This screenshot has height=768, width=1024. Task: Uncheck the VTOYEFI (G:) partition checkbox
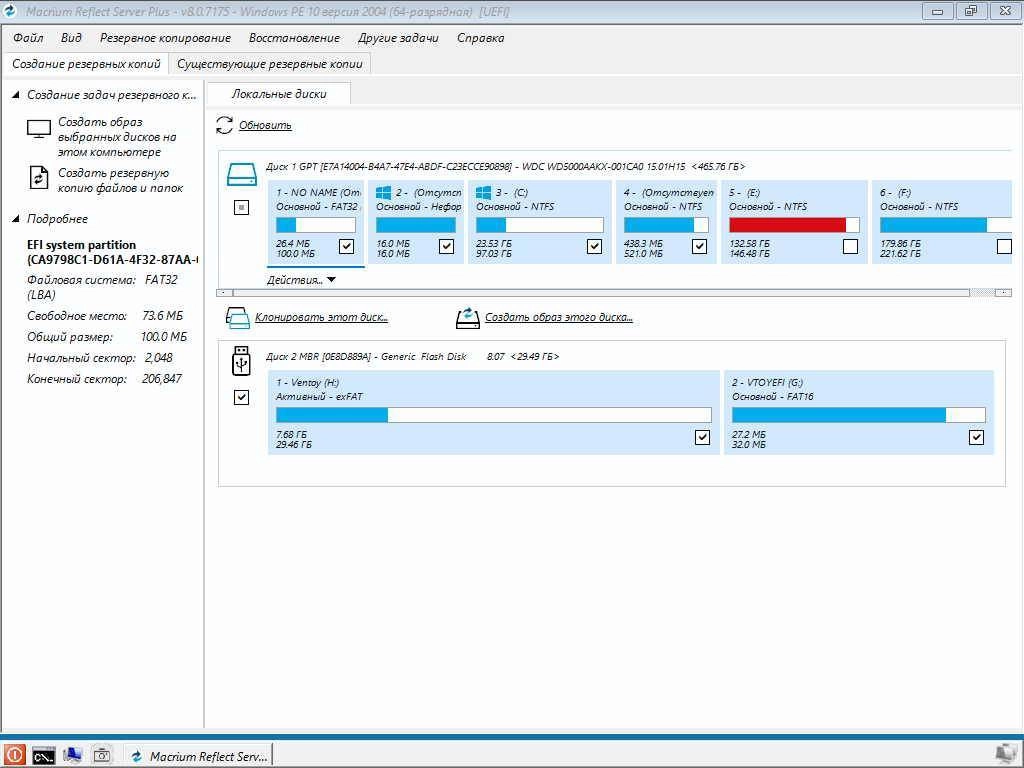click(976, 437)
